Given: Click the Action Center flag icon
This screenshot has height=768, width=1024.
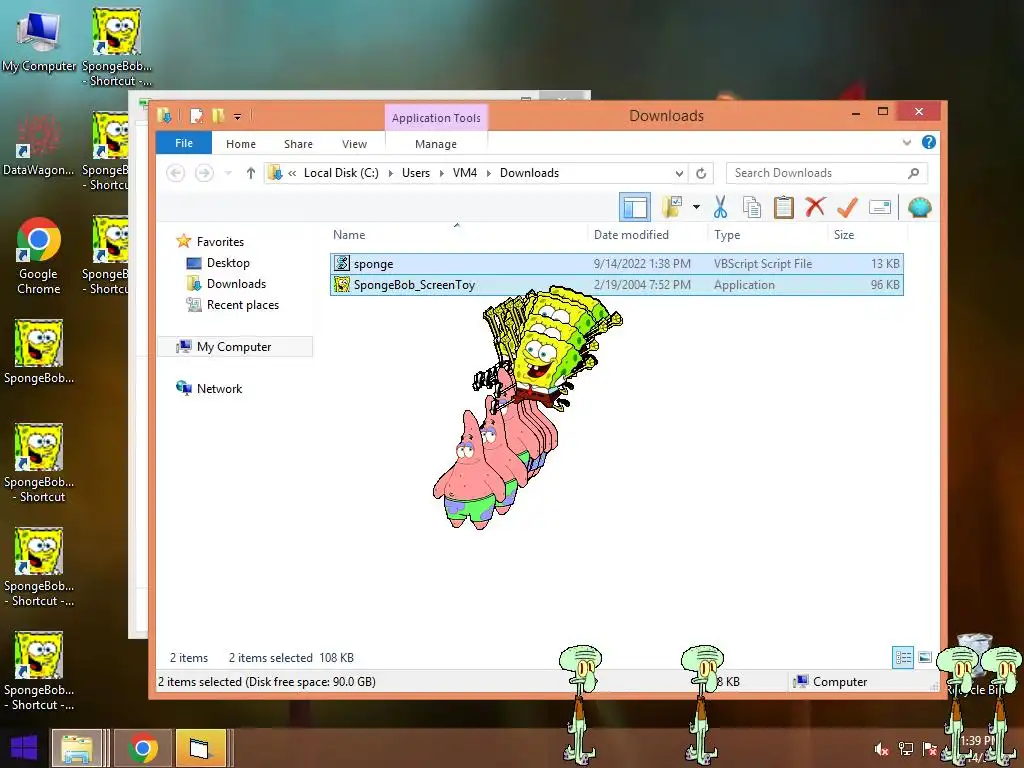Looking at the screenshot, I should point(929,750).
